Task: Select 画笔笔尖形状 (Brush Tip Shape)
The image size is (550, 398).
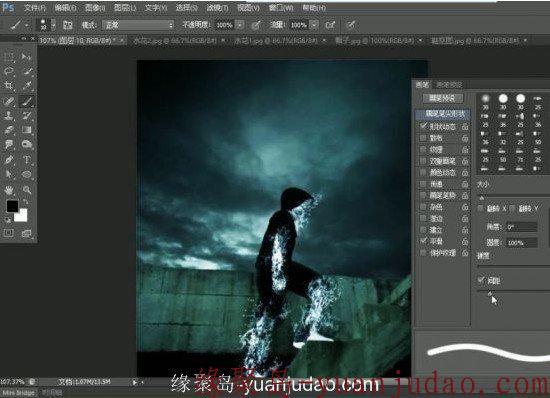Action: coord(444,114)
